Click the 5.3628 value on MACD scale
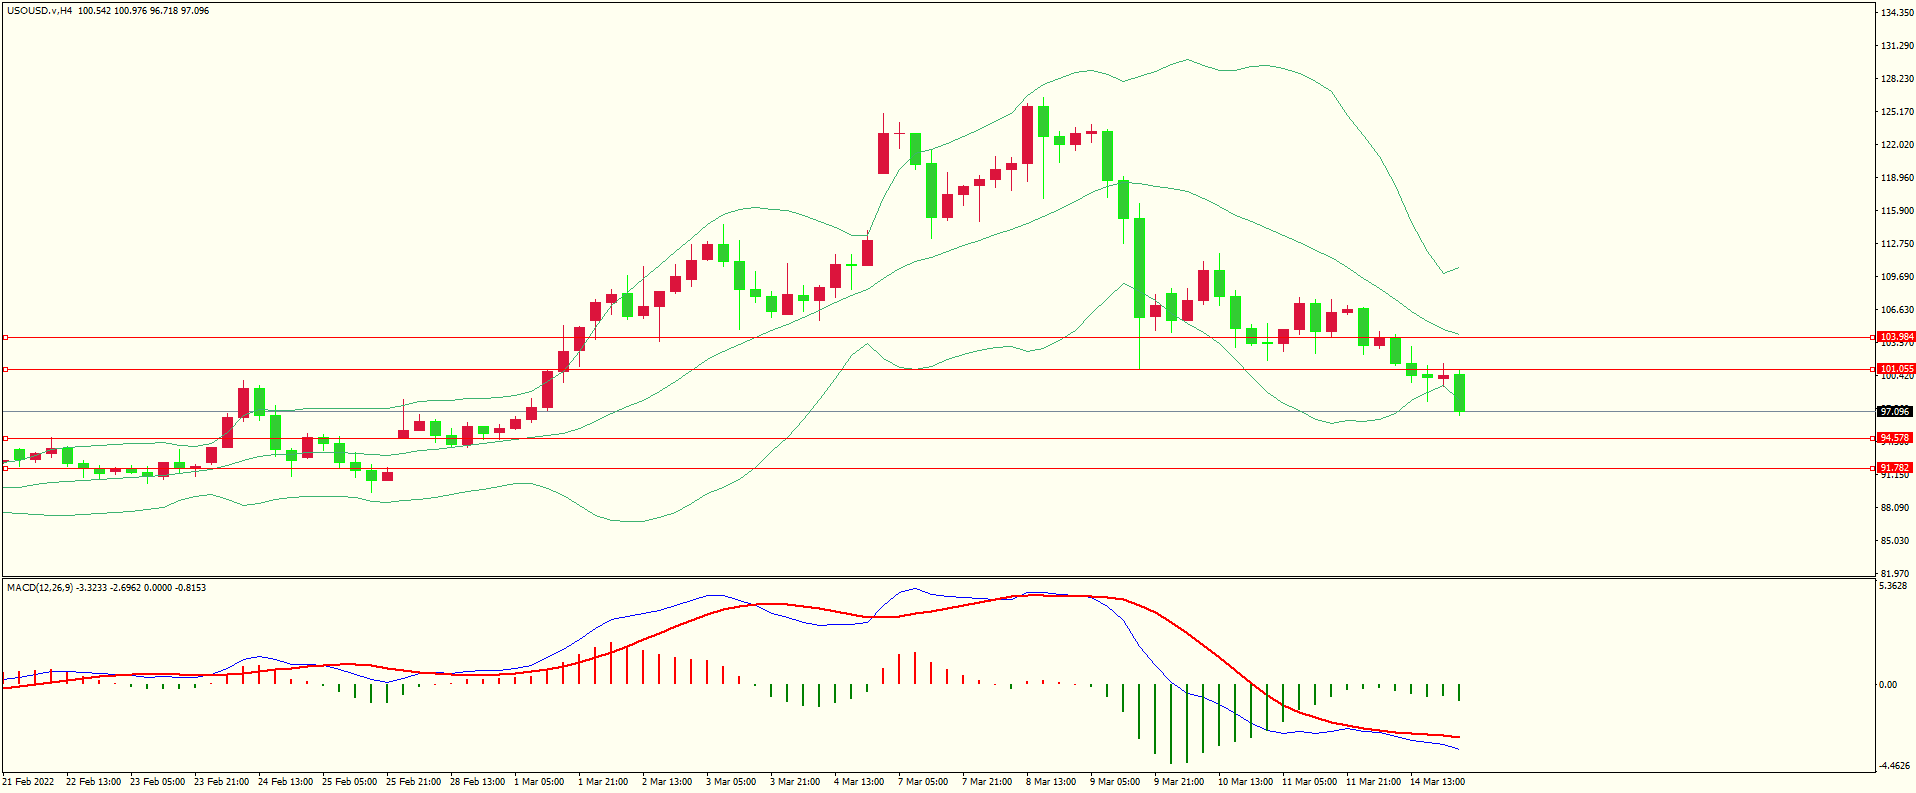 [1893, 586]
